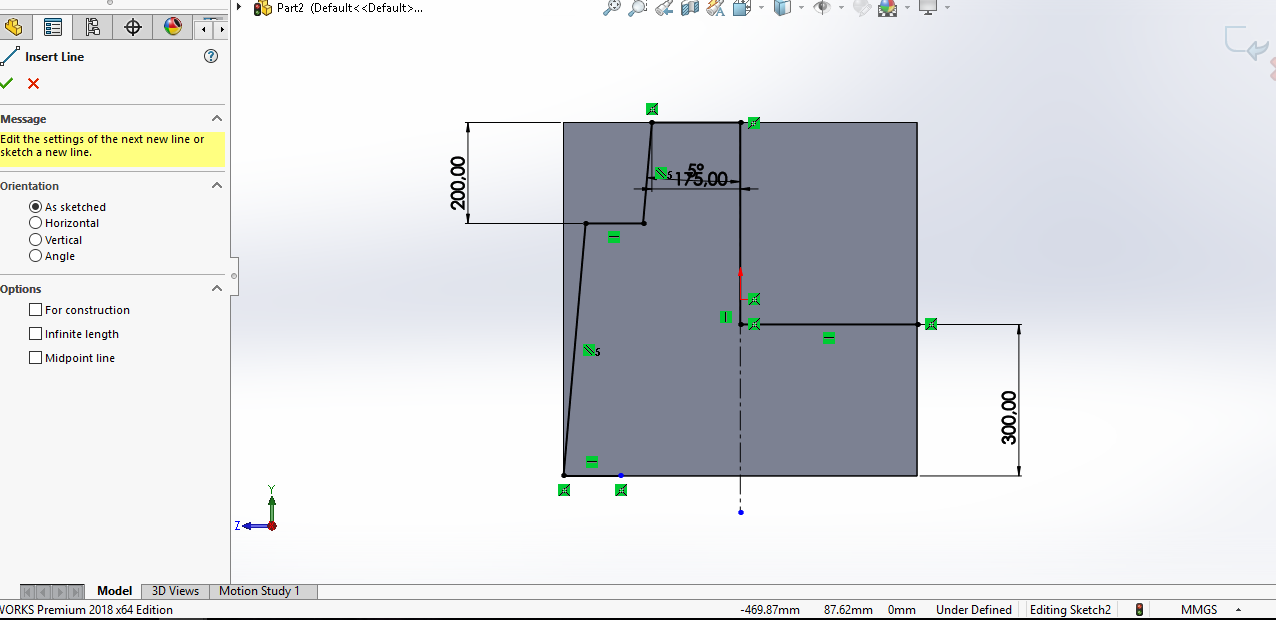Click the Part2 assembly icon in the flyout

tap(263, 8)
